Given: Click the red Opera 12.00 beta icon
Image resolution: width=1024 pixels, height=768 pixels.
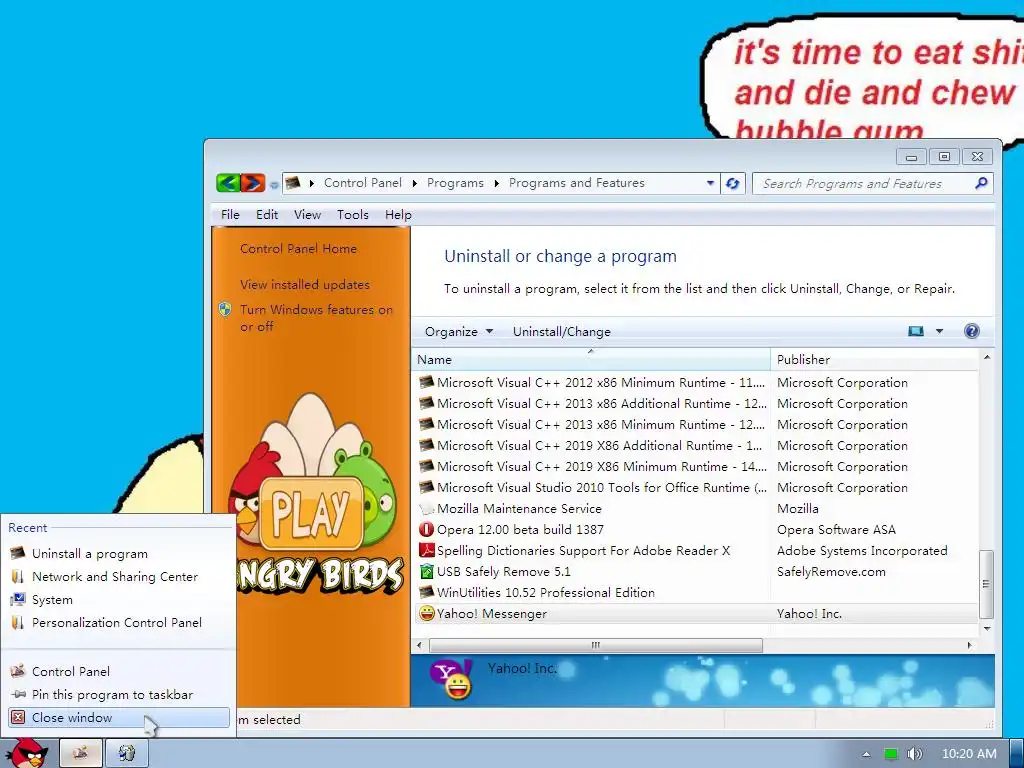Looking at the screenshot, I should (x=426, y=530).
